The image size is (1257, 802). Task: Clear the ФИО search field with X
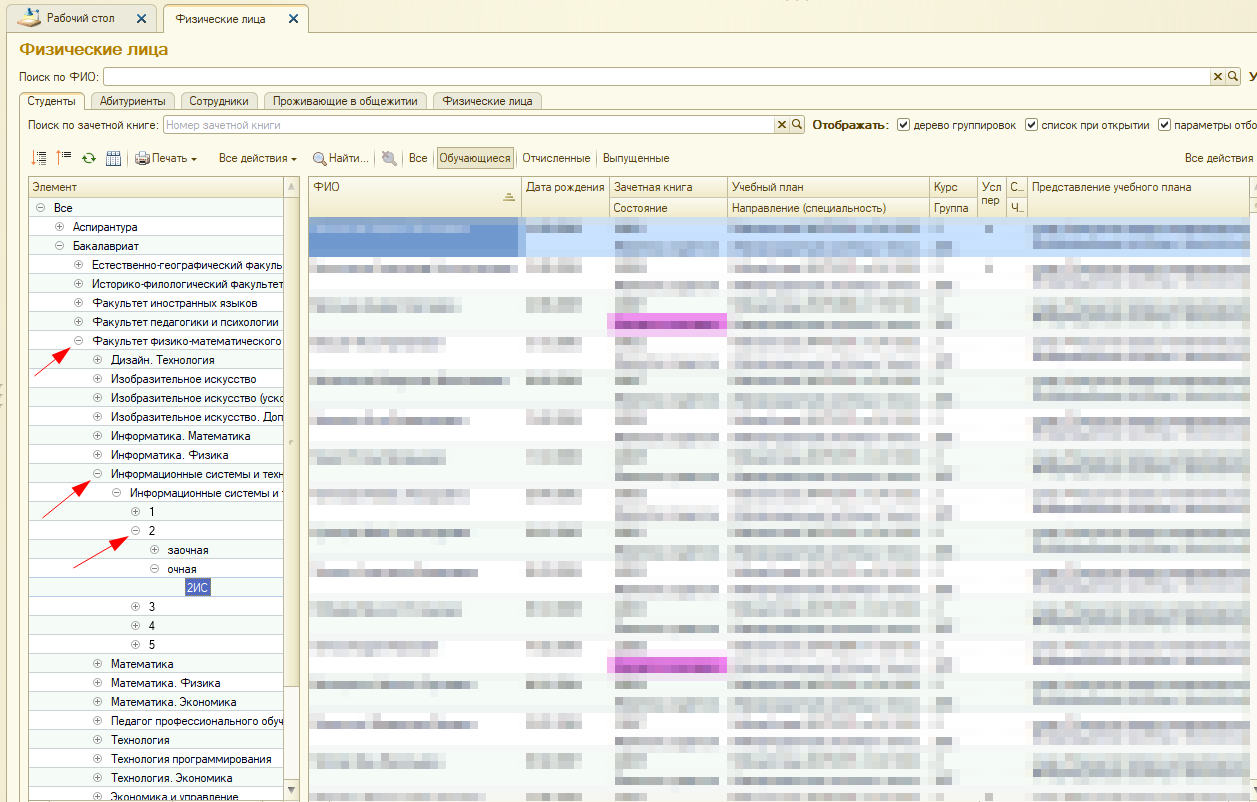[1218, 77]
